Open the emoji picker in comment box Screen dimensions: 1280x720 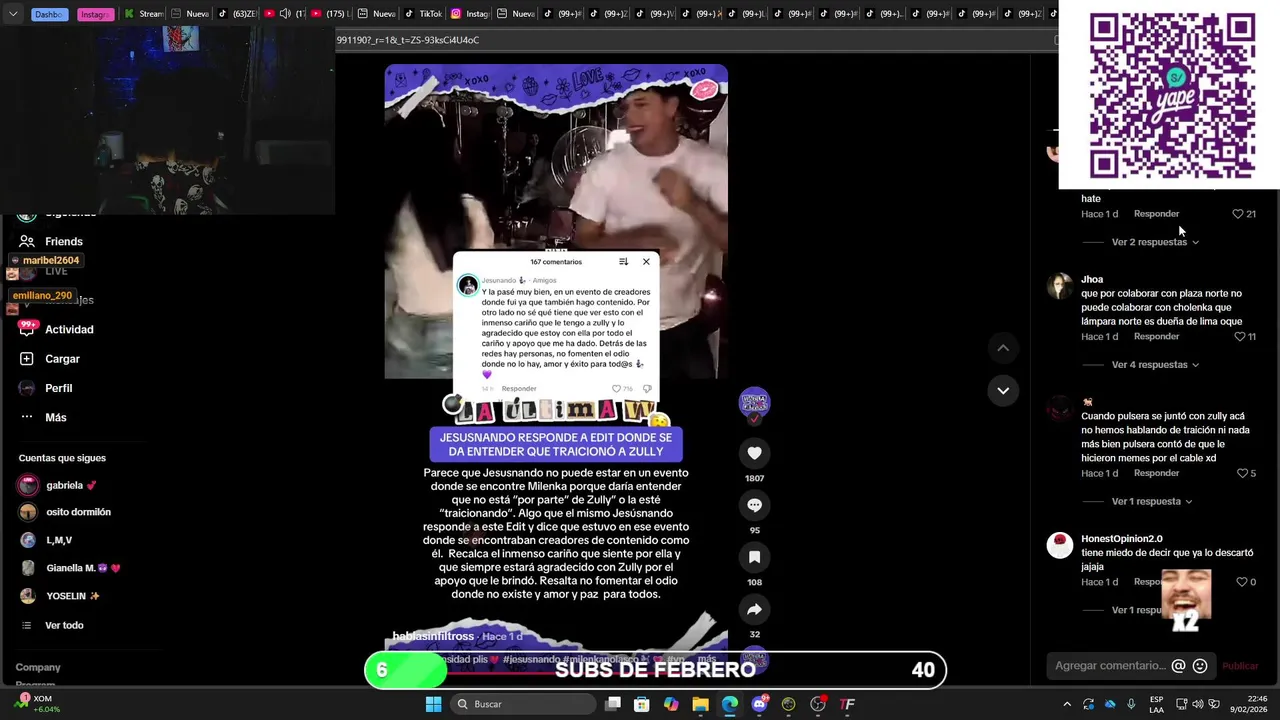(1200, 666)
